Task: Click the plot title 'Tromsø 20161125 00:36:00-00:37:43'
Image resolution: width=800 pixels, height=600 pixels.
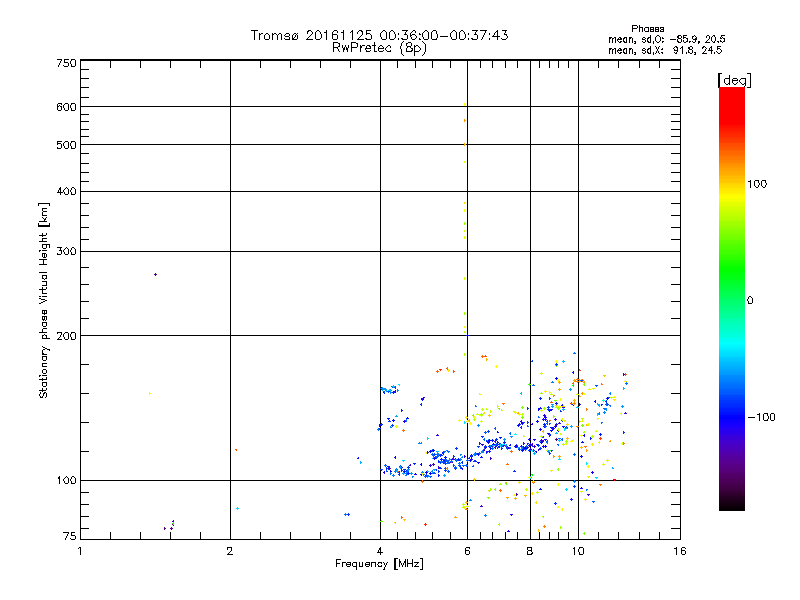Action: click(x=379, y=35)
